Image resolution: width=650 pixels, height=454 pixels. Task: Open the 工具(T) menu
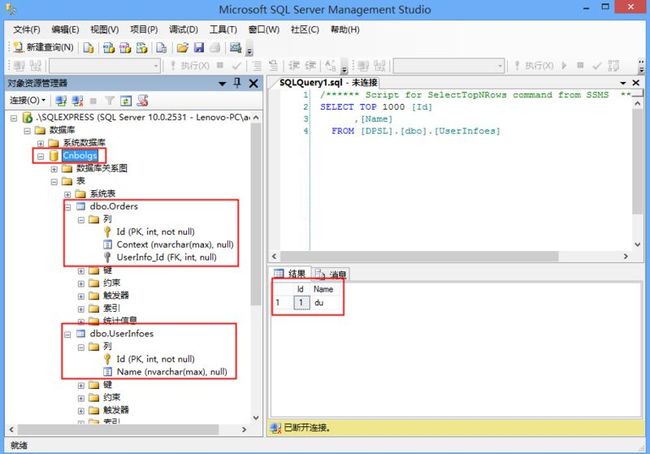223,29
